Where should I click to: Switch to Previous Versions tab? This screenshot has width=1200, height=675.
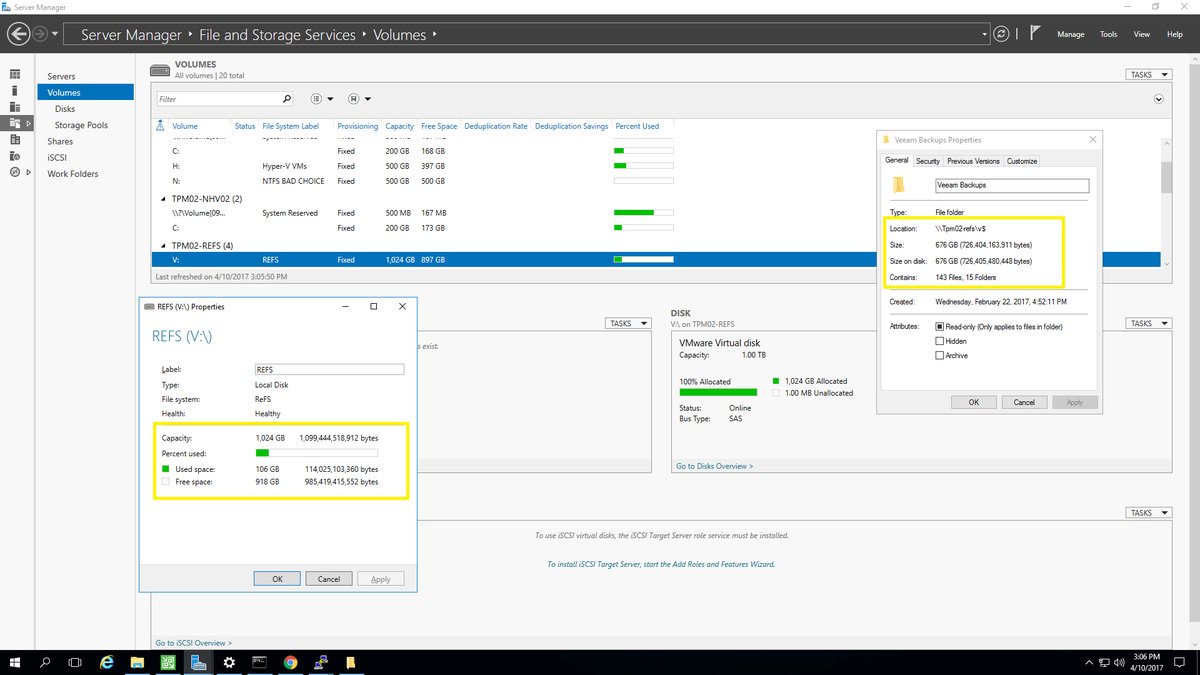point(973,161)
